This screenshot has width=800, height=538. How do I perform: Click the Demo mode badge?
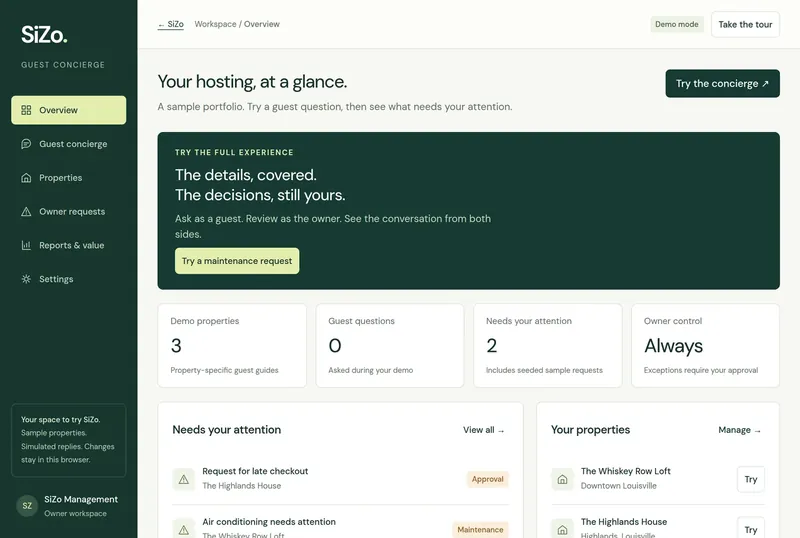(677, 24)
